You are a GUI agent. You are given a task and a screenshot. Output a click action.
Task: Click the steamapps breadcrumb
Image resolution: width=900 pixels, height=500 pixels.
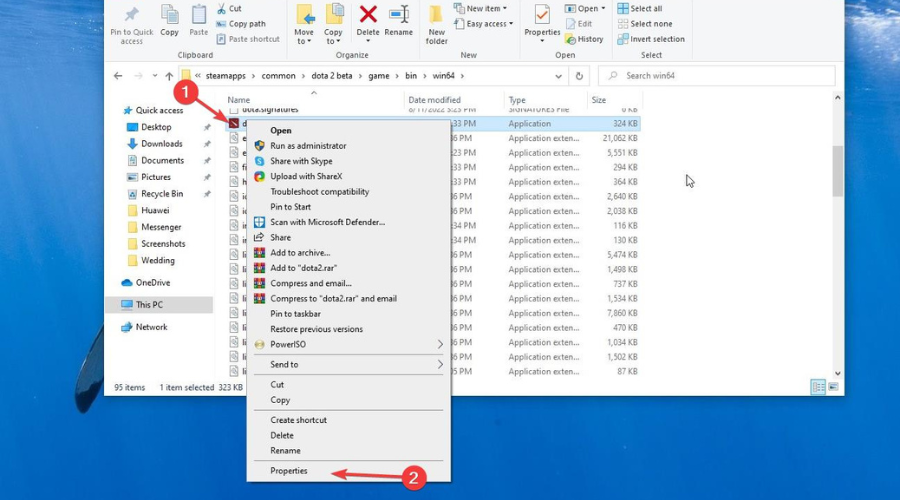click(226, 76)
